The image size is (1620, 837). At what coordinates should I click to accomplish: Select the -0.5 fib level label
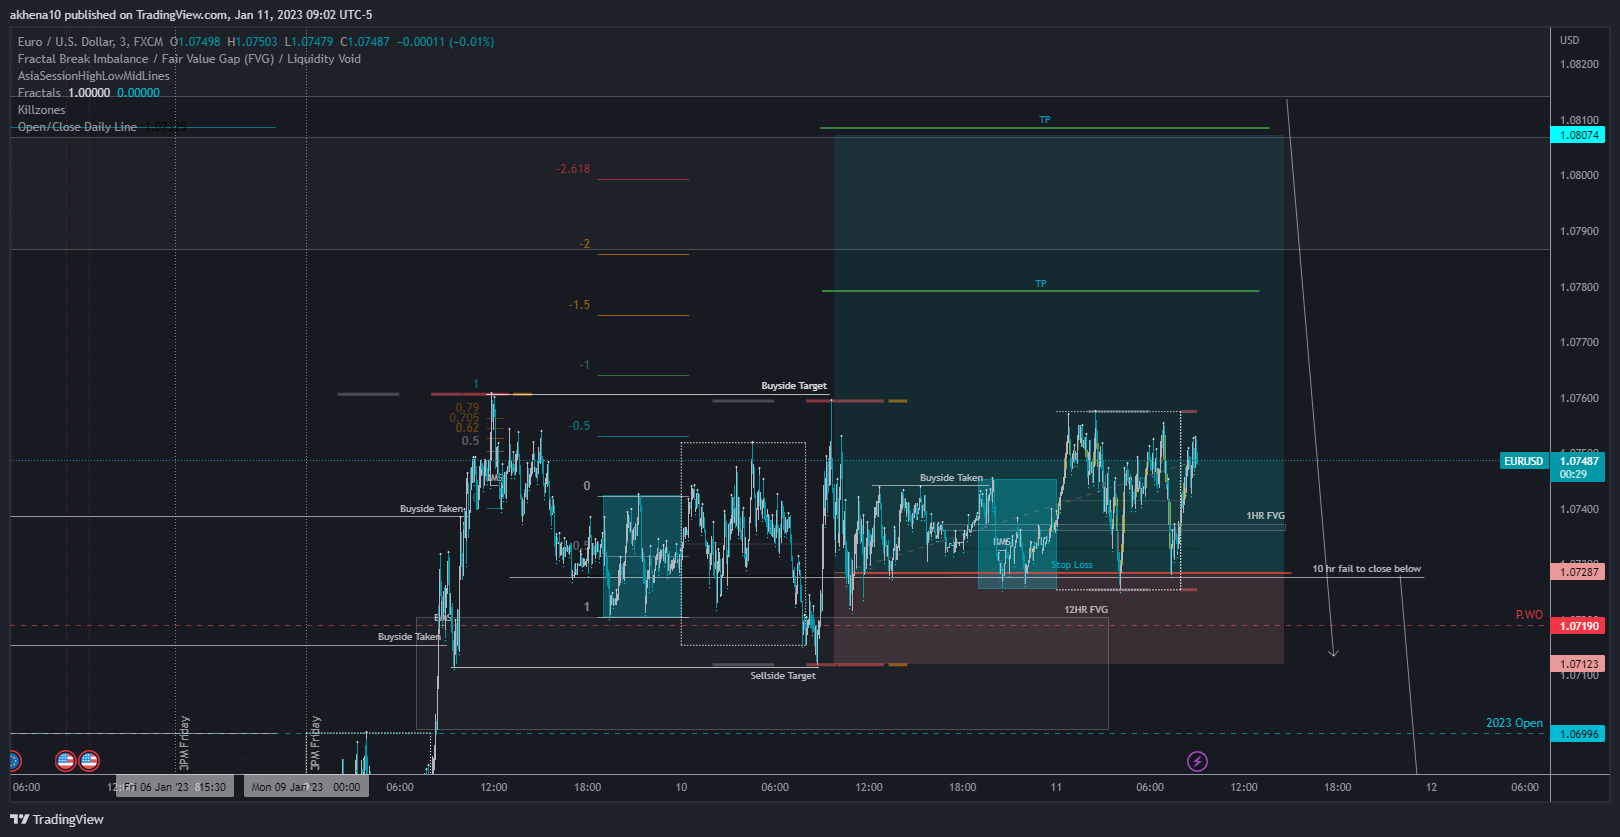coord(579,426)
